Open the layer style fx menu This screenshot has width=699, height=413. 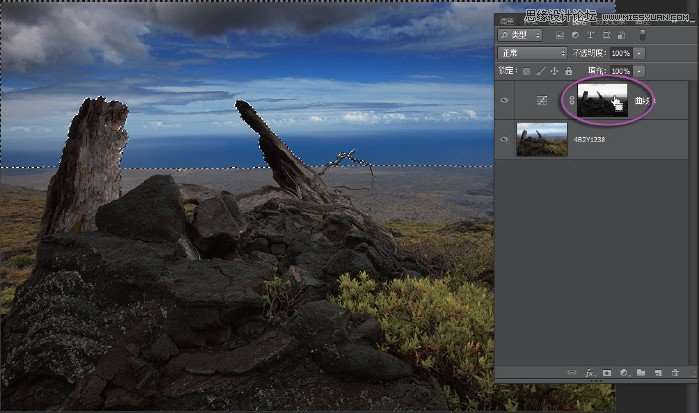[587, 372]
